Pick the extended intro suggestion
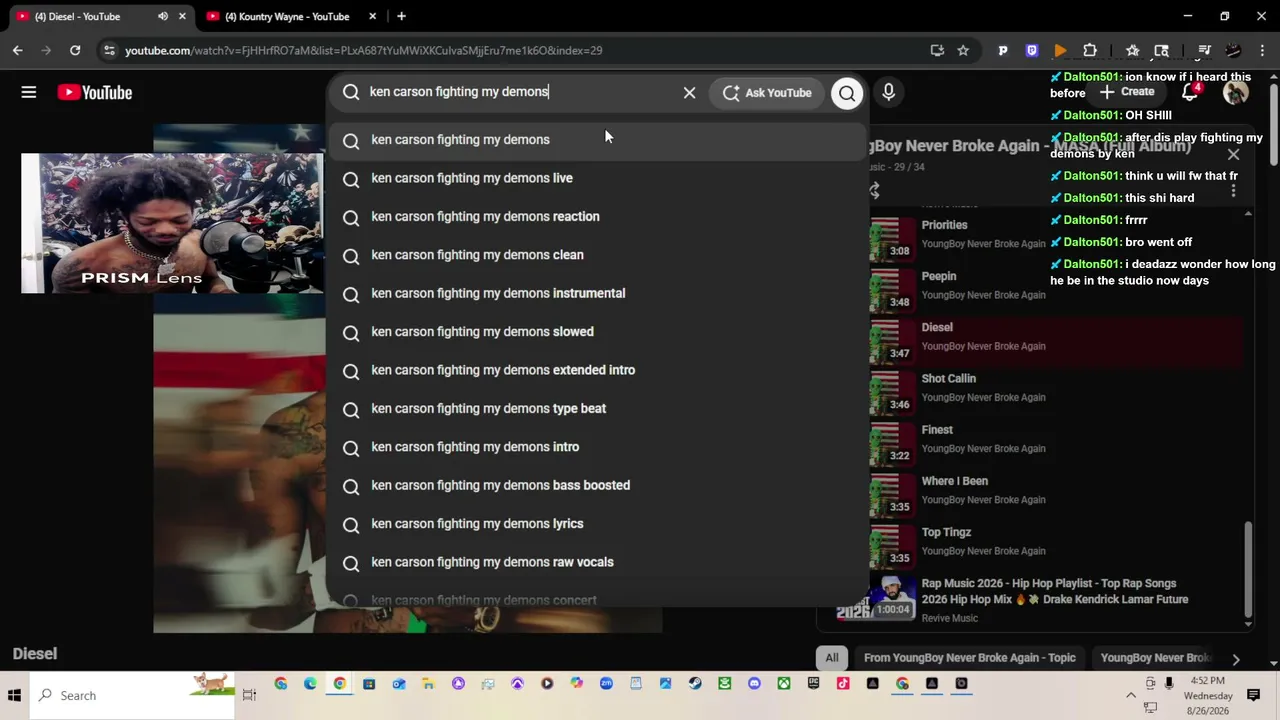This screenshot has width=1280, height=720. 597,370
